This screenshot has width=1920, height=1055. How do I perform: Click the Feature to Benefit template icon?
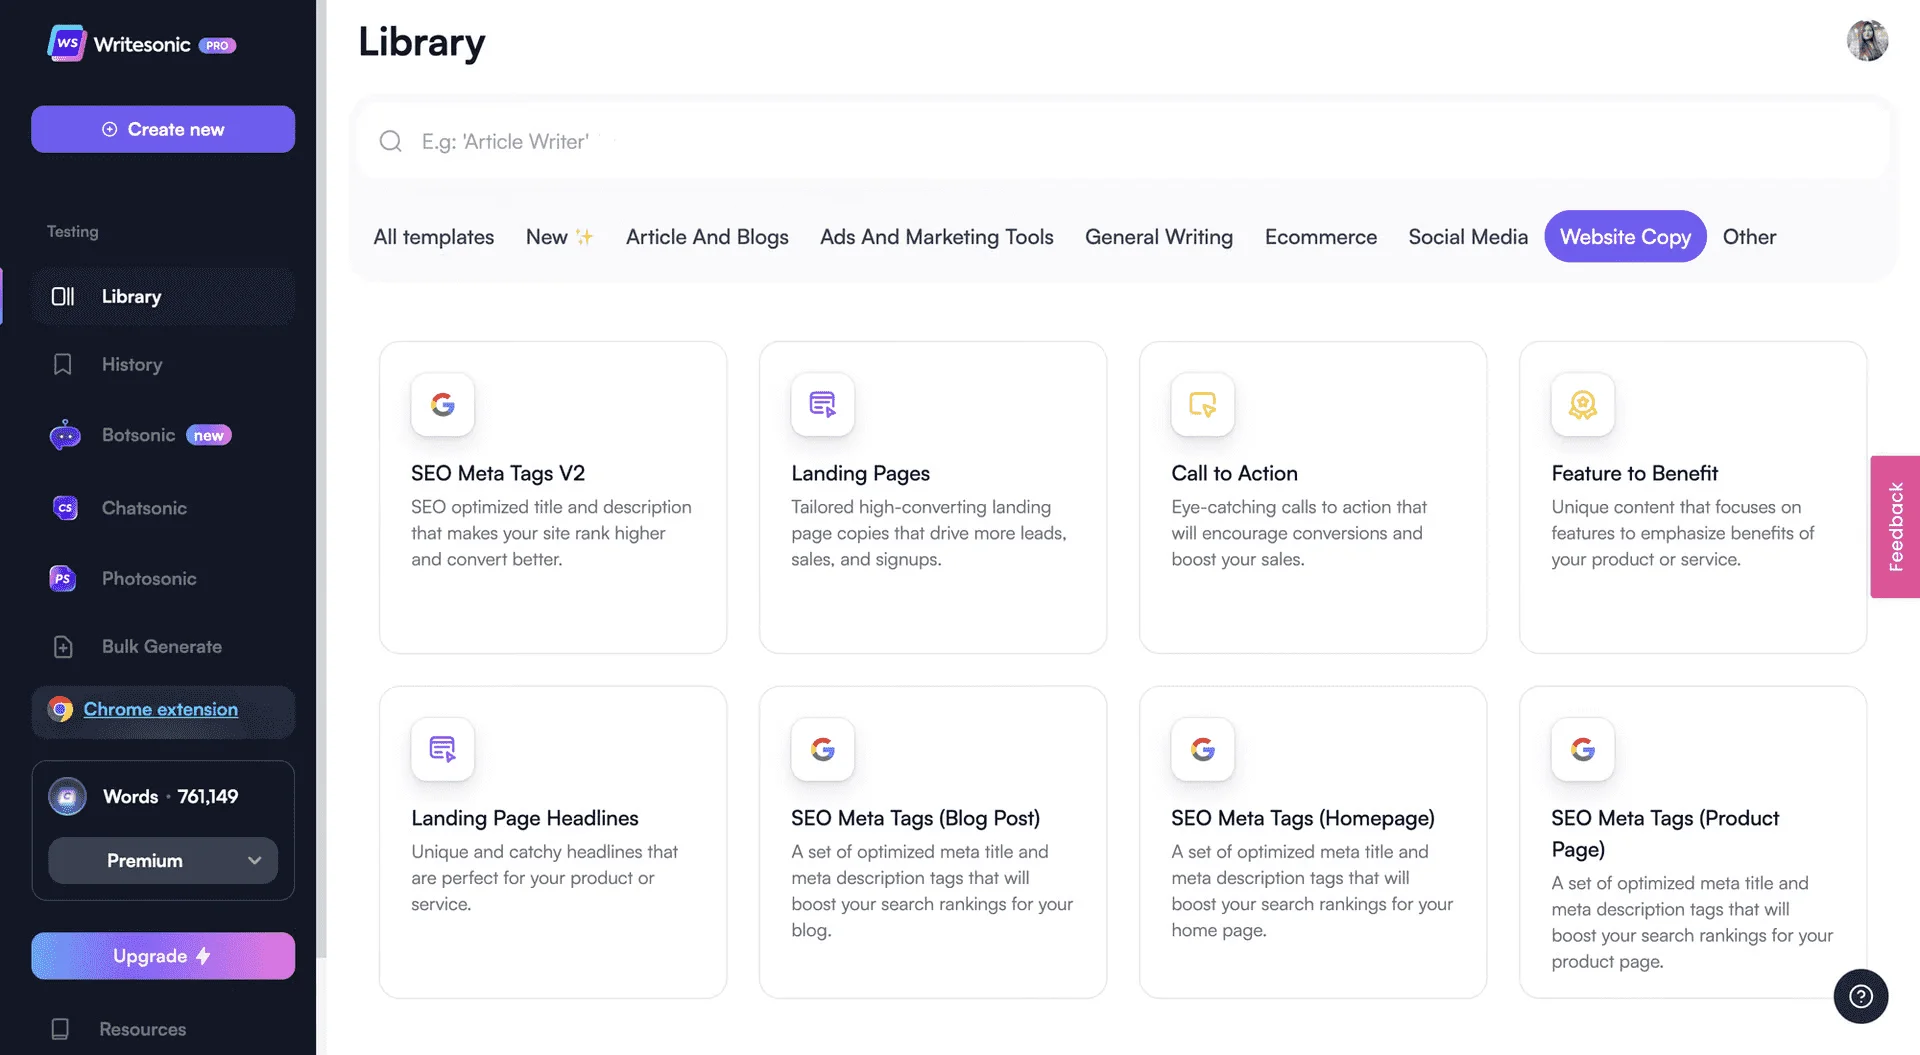tap(1582, 405)
